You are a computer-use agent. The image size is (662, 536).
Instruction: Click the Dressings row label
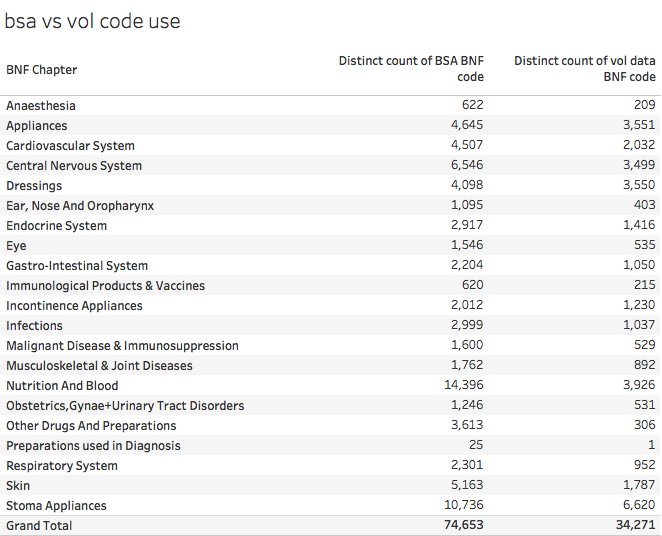click(x=34, y=186)
